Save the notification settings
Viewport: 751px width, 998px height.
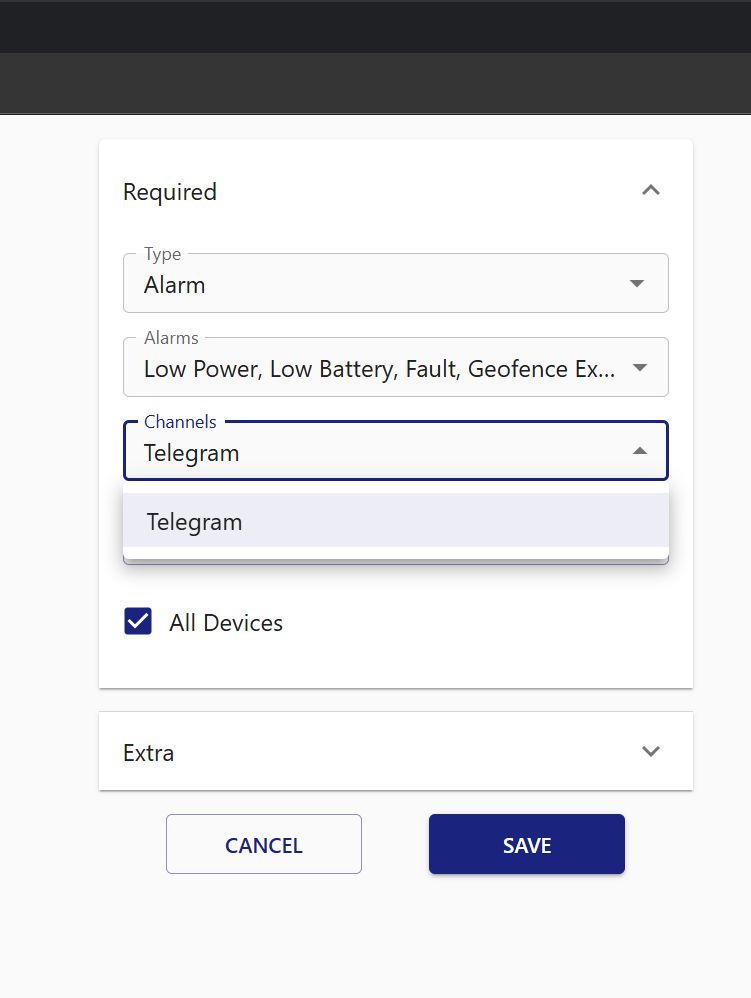click(x=526, y=845)
